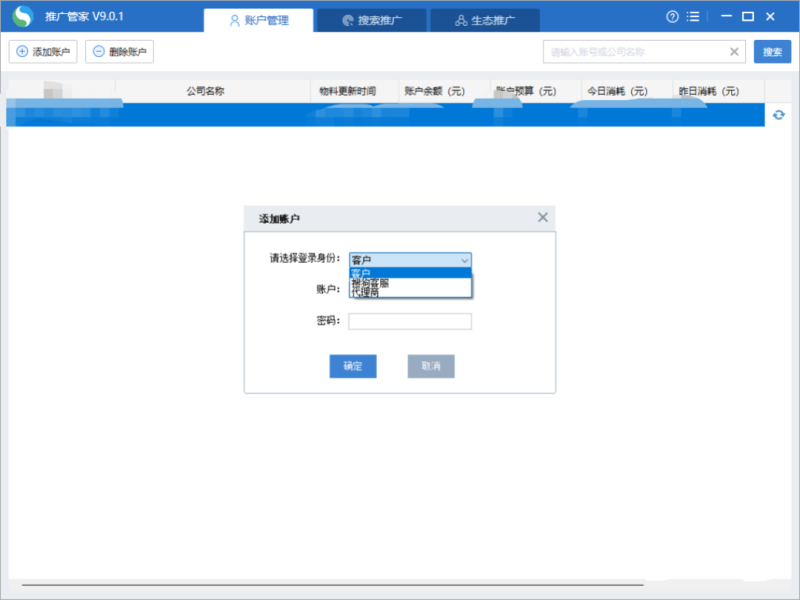
Task: Click the plus icon on 添加账户
Action: pos(21,51)
